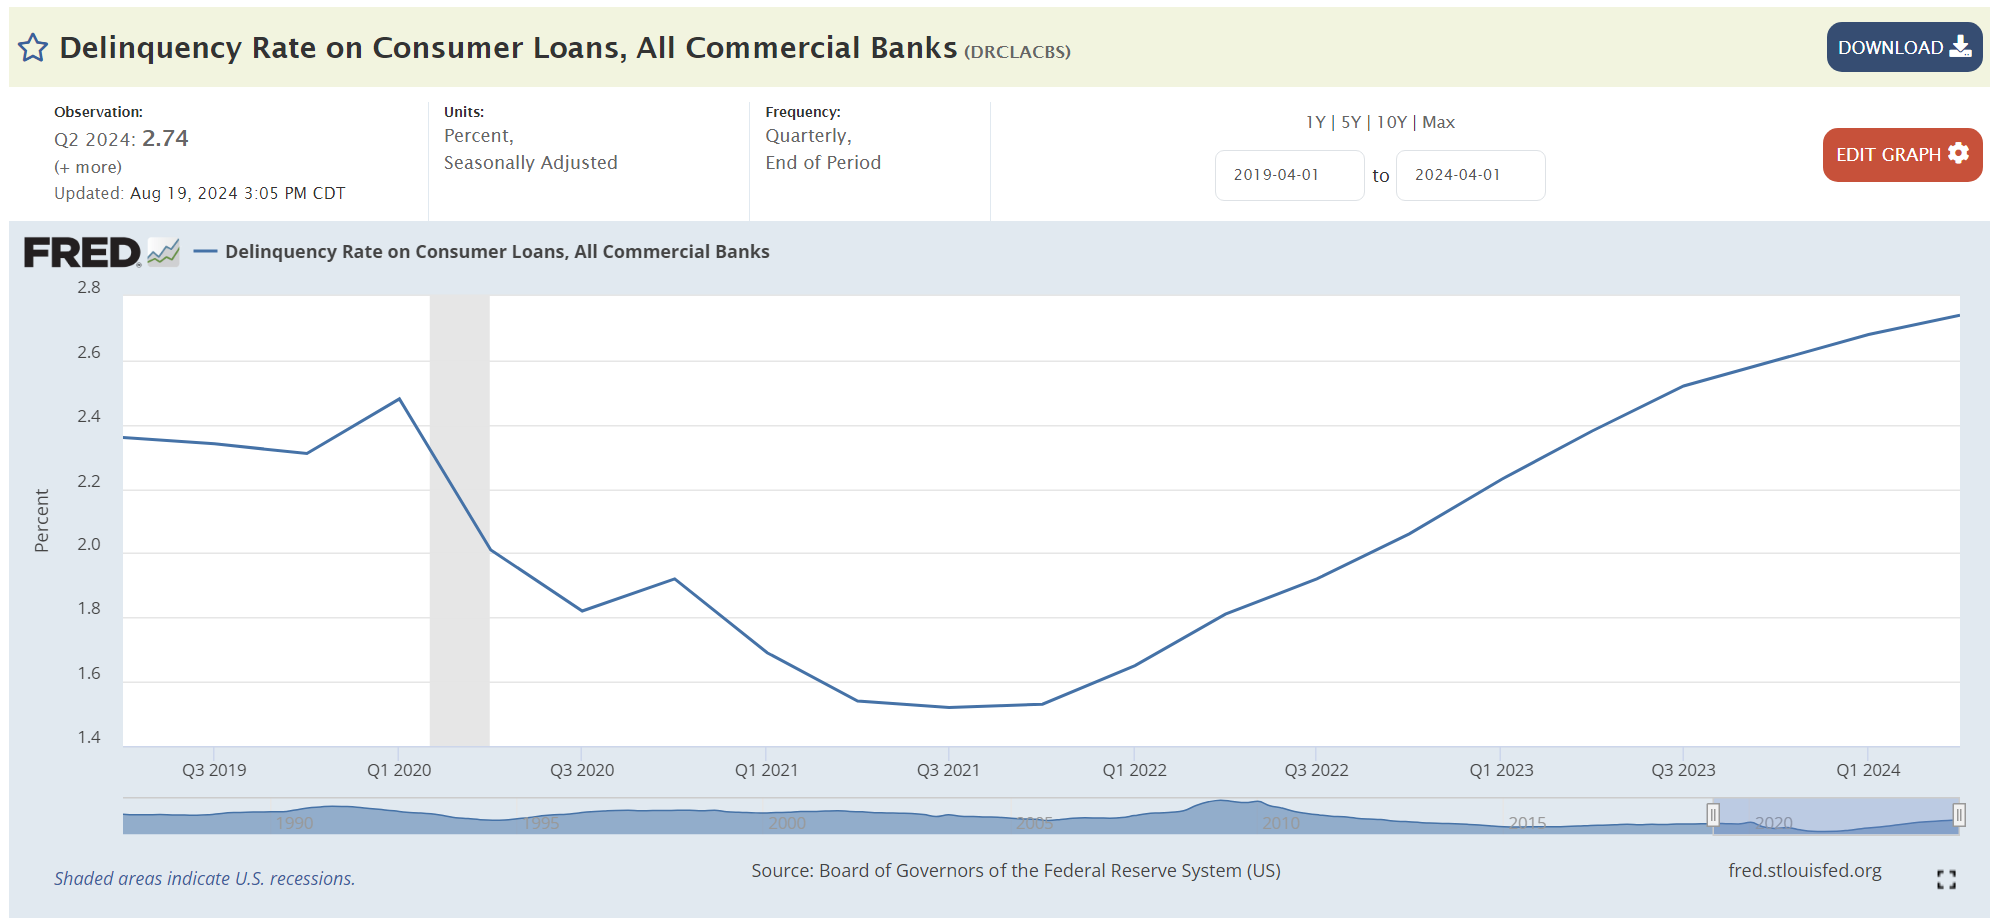Click the Q1 2024 axis label
This screenshot has width=1996, height=918.
coord(1868,770)
